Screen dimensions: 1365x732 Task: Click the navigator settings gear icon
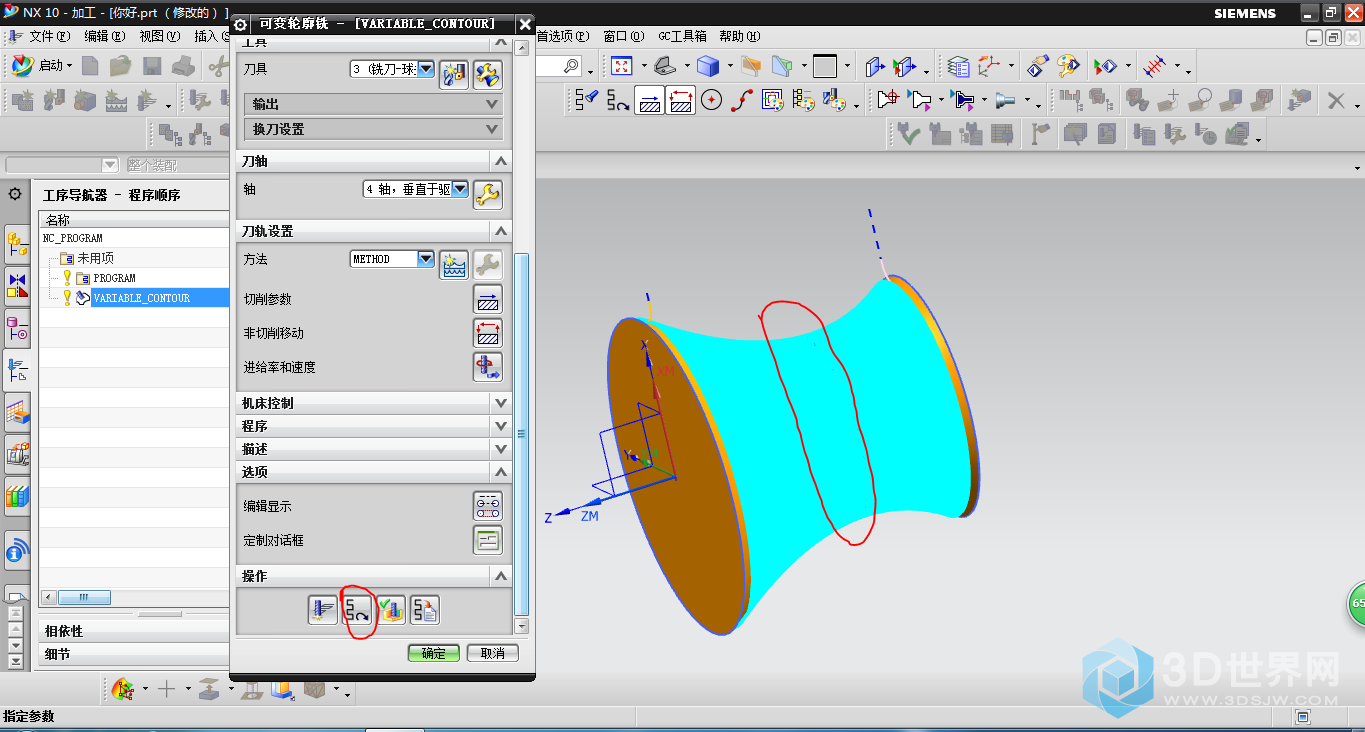15,194
